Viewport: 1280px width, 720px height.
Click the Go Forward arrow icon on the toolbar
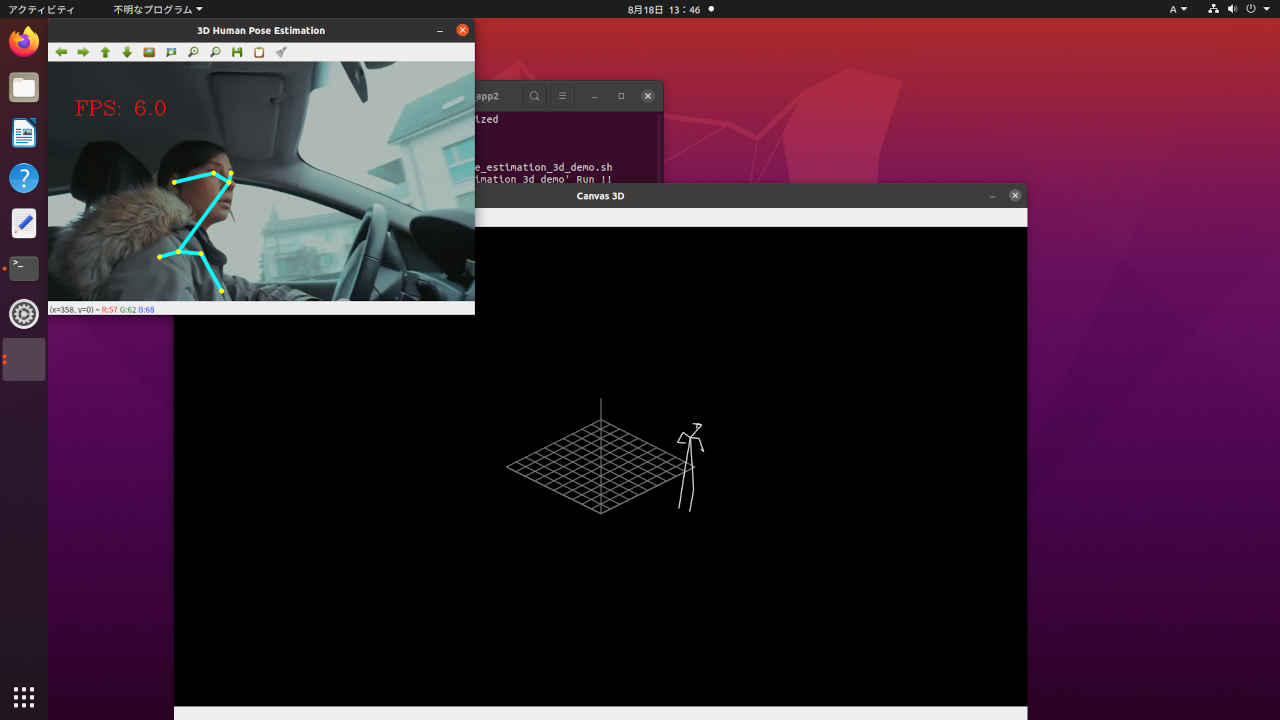tap(84, 52)
